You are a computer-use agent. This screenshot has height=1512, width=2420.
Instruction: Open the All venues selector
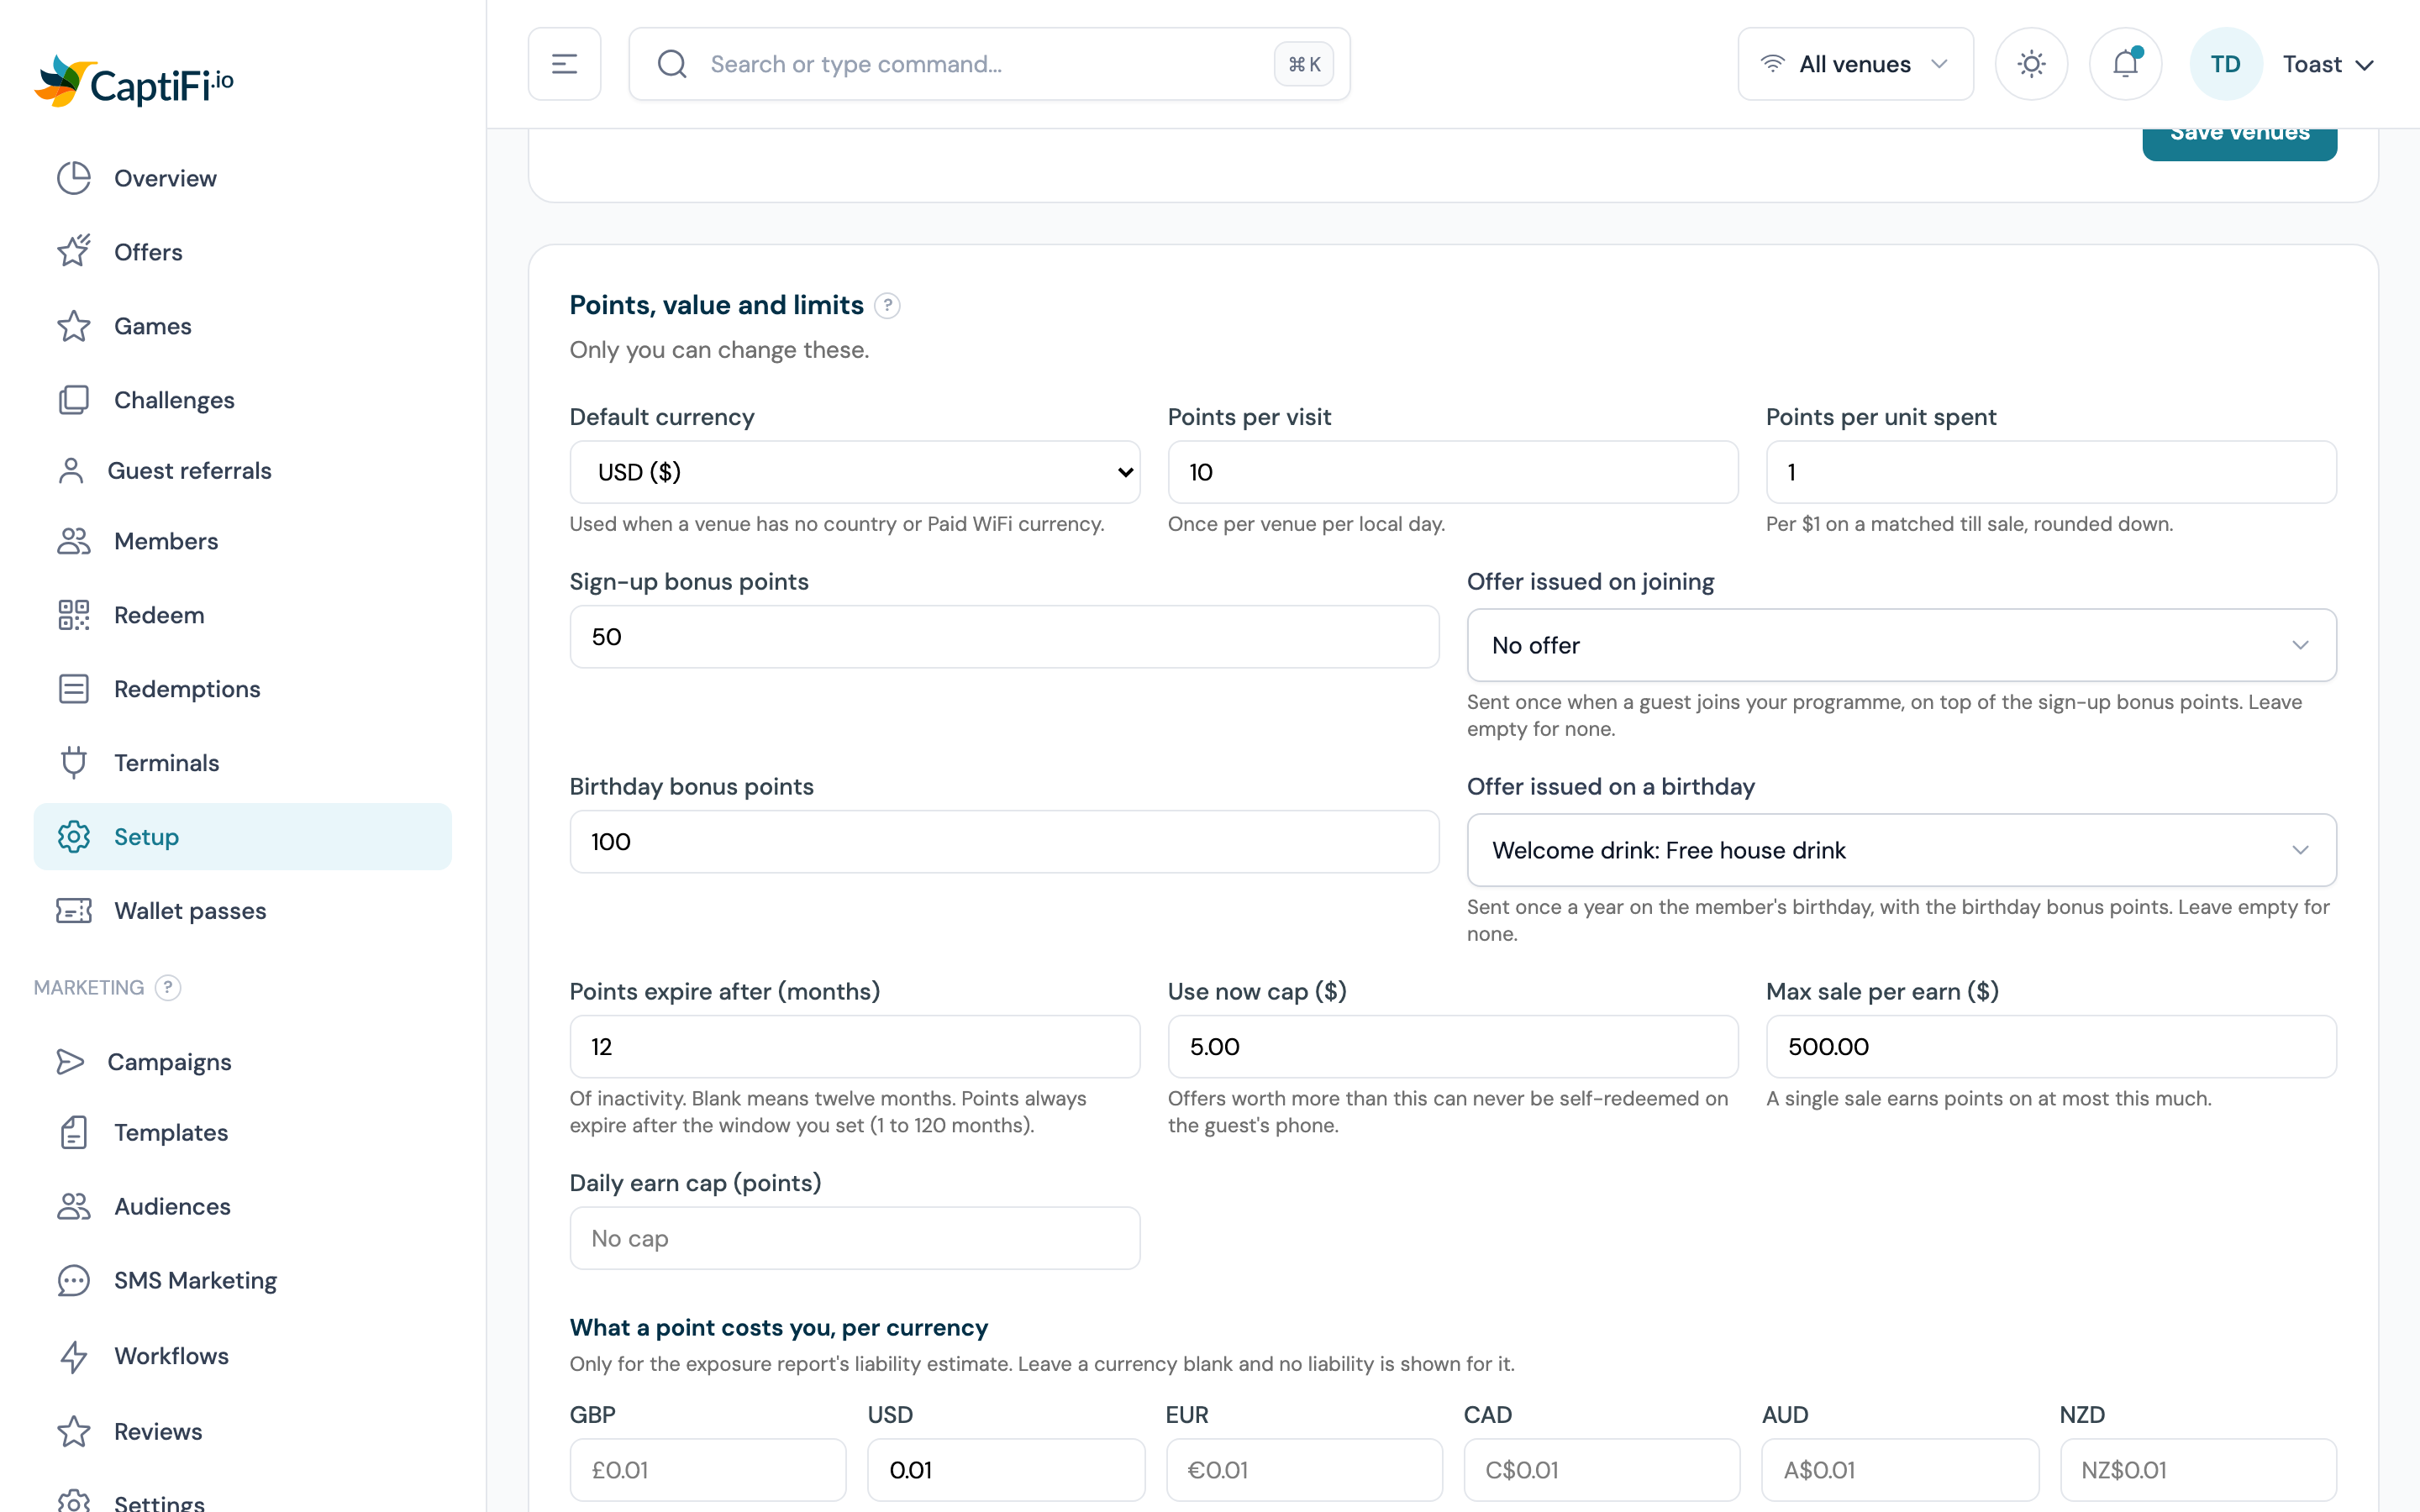[1855, 64]
